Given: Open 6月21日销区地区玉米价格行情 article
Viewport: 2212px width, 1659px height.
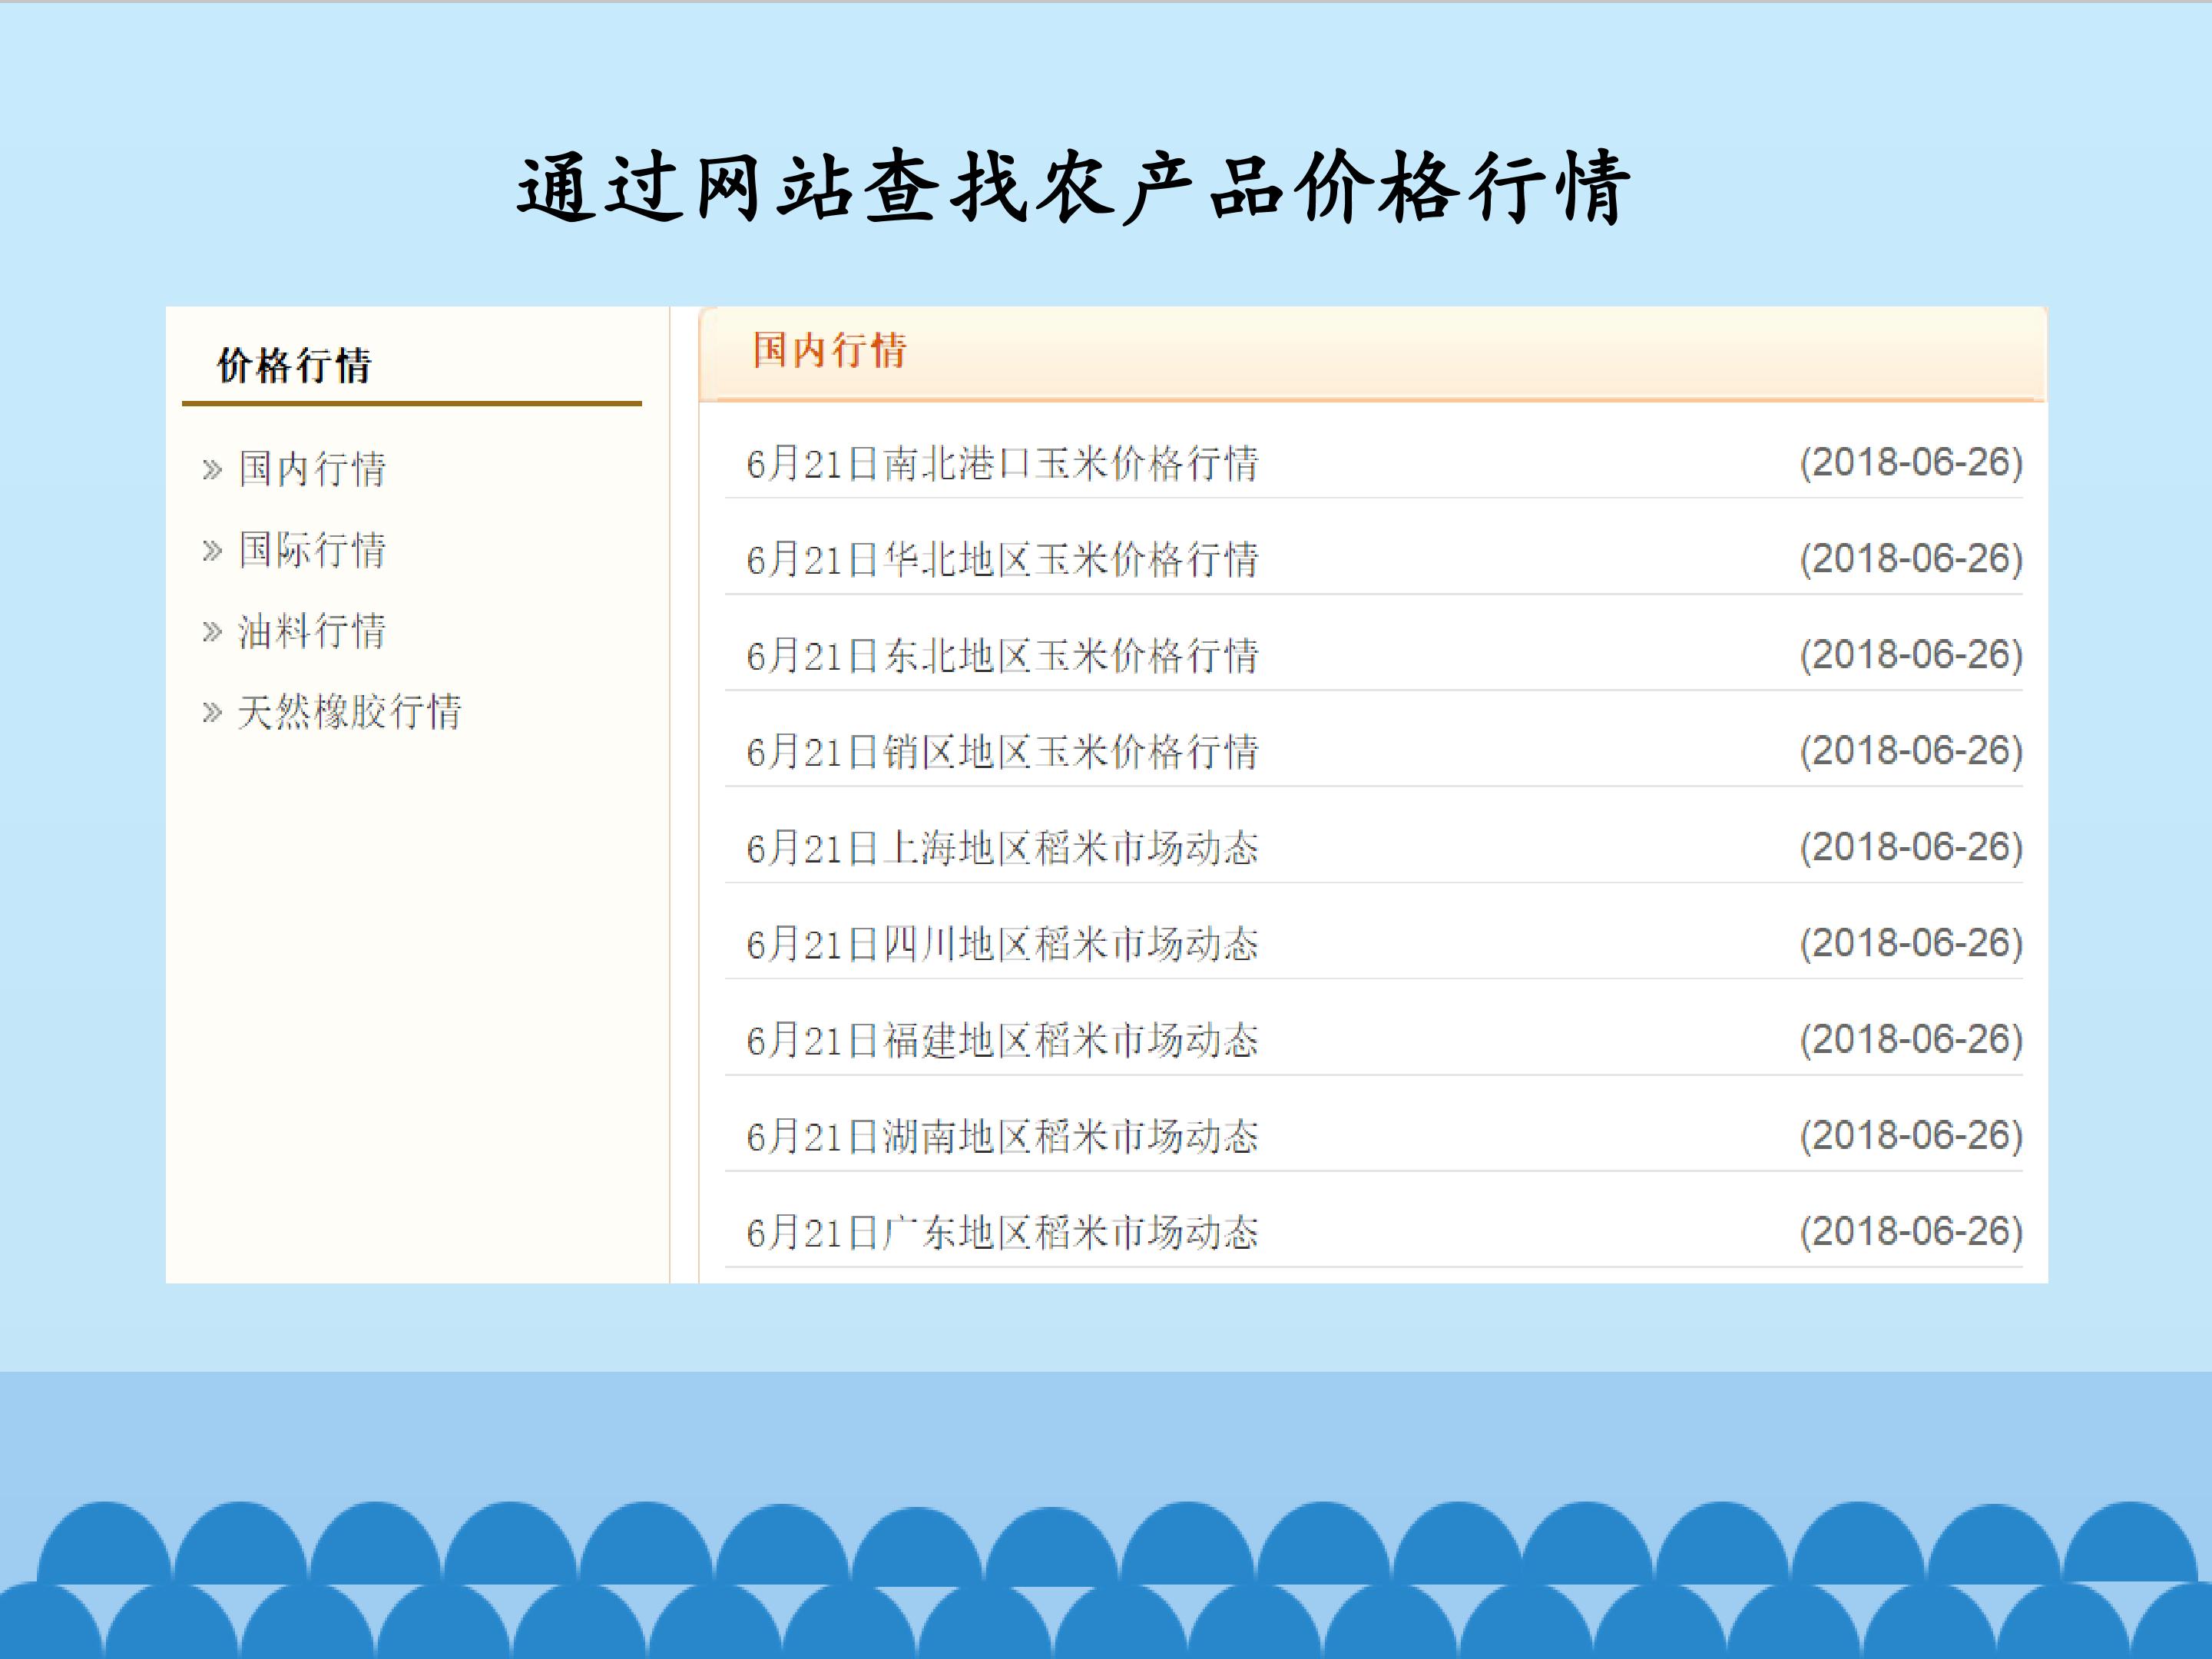Looking at the screenshot, I should click(1002, 752).
